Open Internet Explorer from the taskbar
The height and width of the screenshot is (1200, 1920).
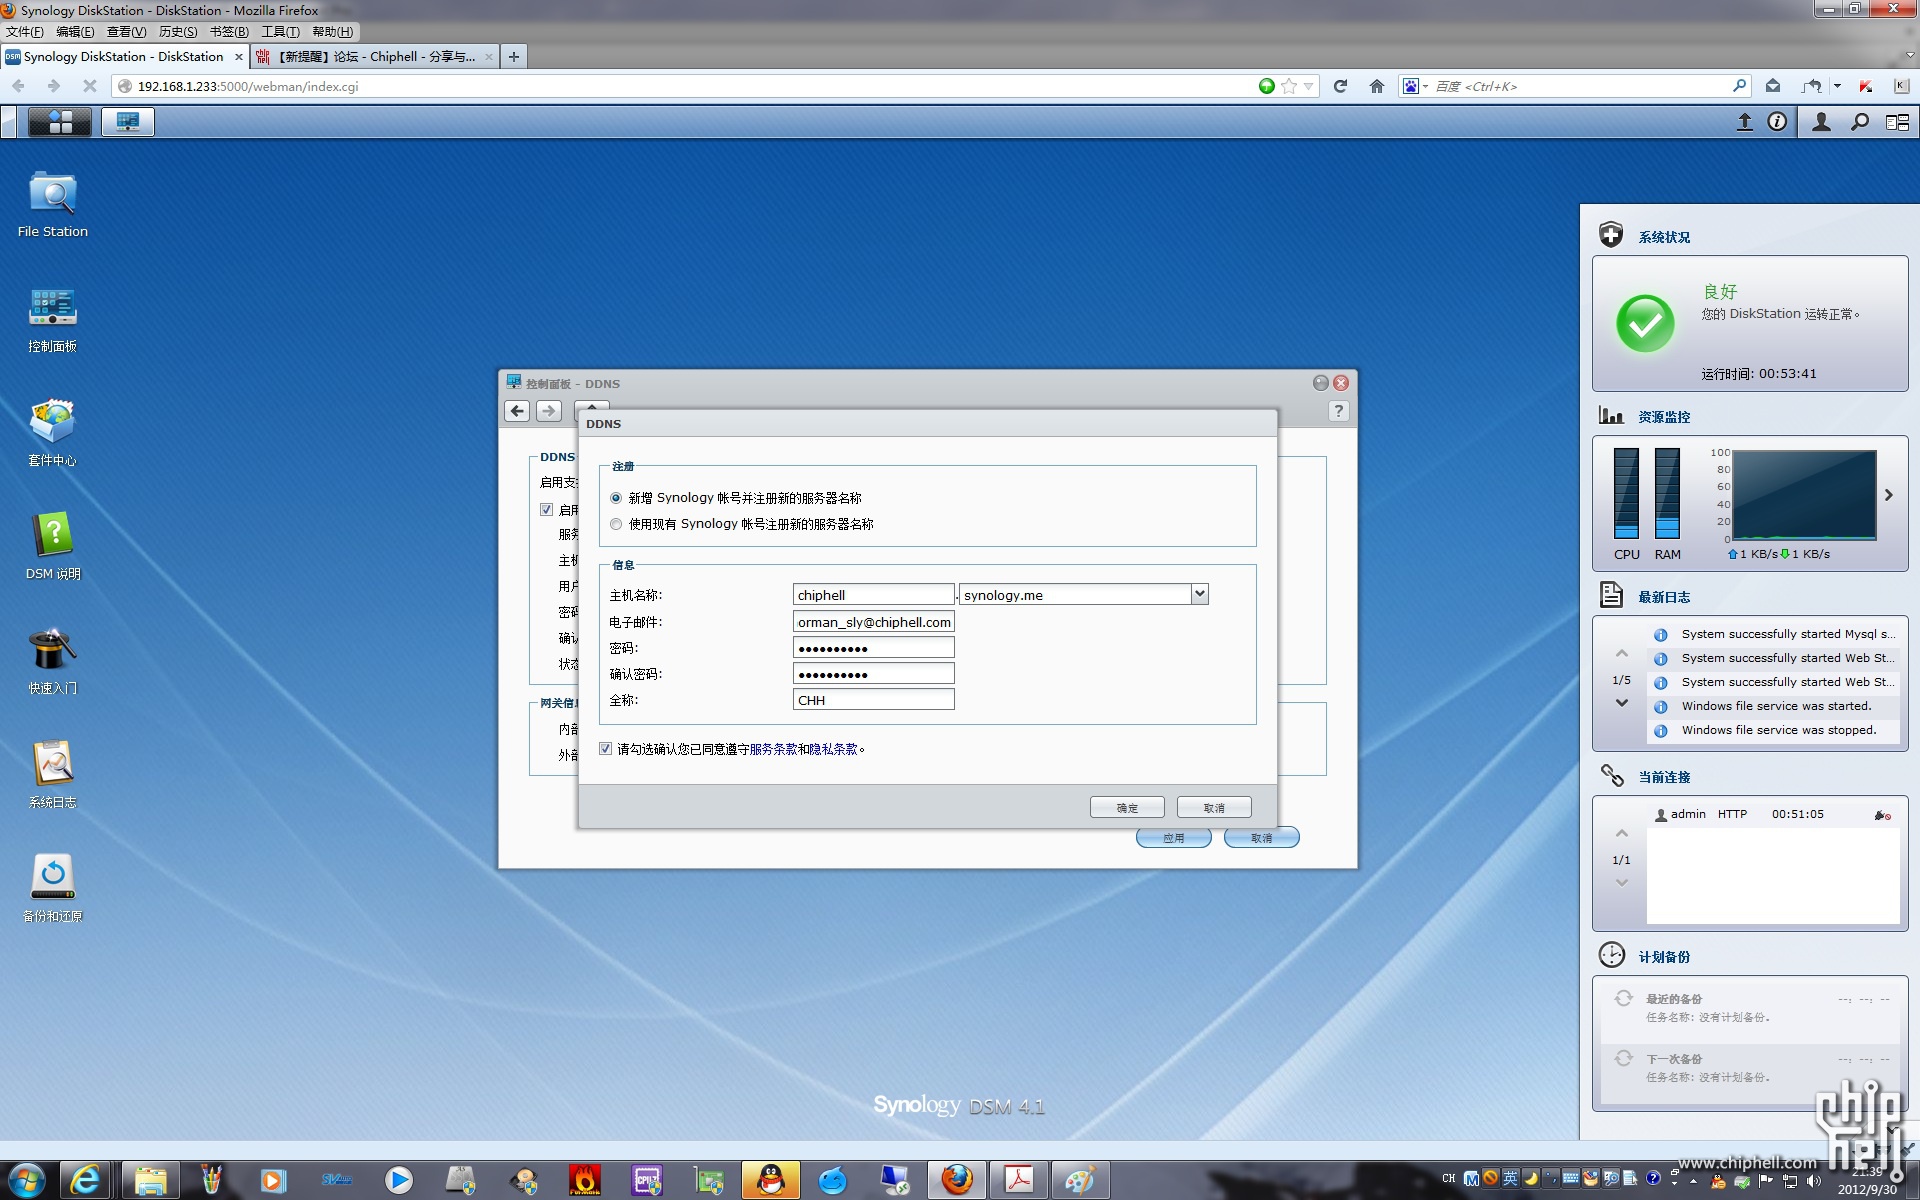pos(86,1181)
